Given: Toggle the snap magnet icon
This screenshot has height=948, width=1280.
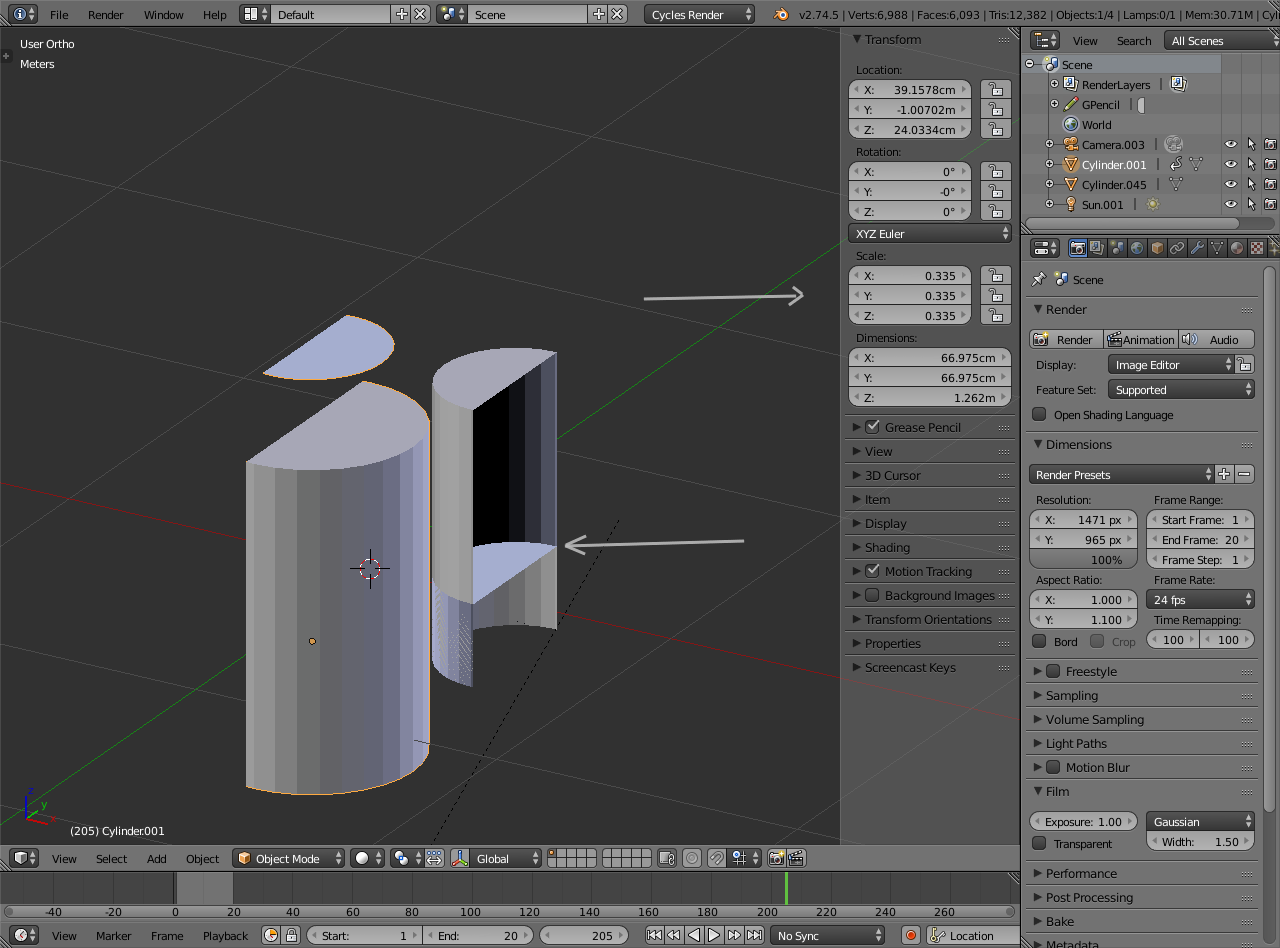Looking at the screenshot, I should pos(716,858).
